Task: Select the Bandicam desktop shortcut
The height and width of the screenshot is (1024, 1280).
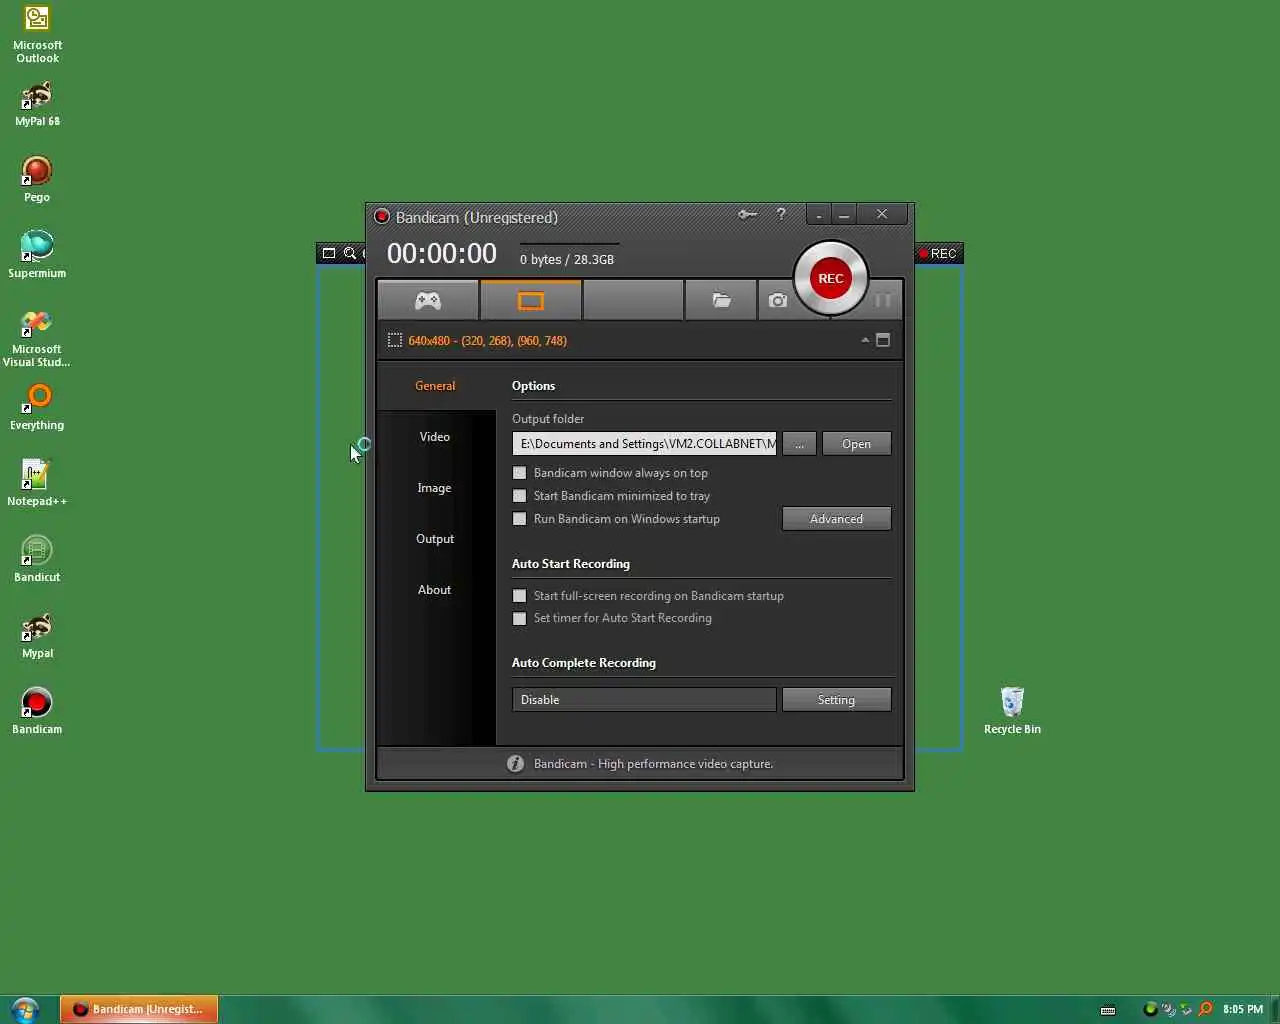Action: [x=37, y=711]
